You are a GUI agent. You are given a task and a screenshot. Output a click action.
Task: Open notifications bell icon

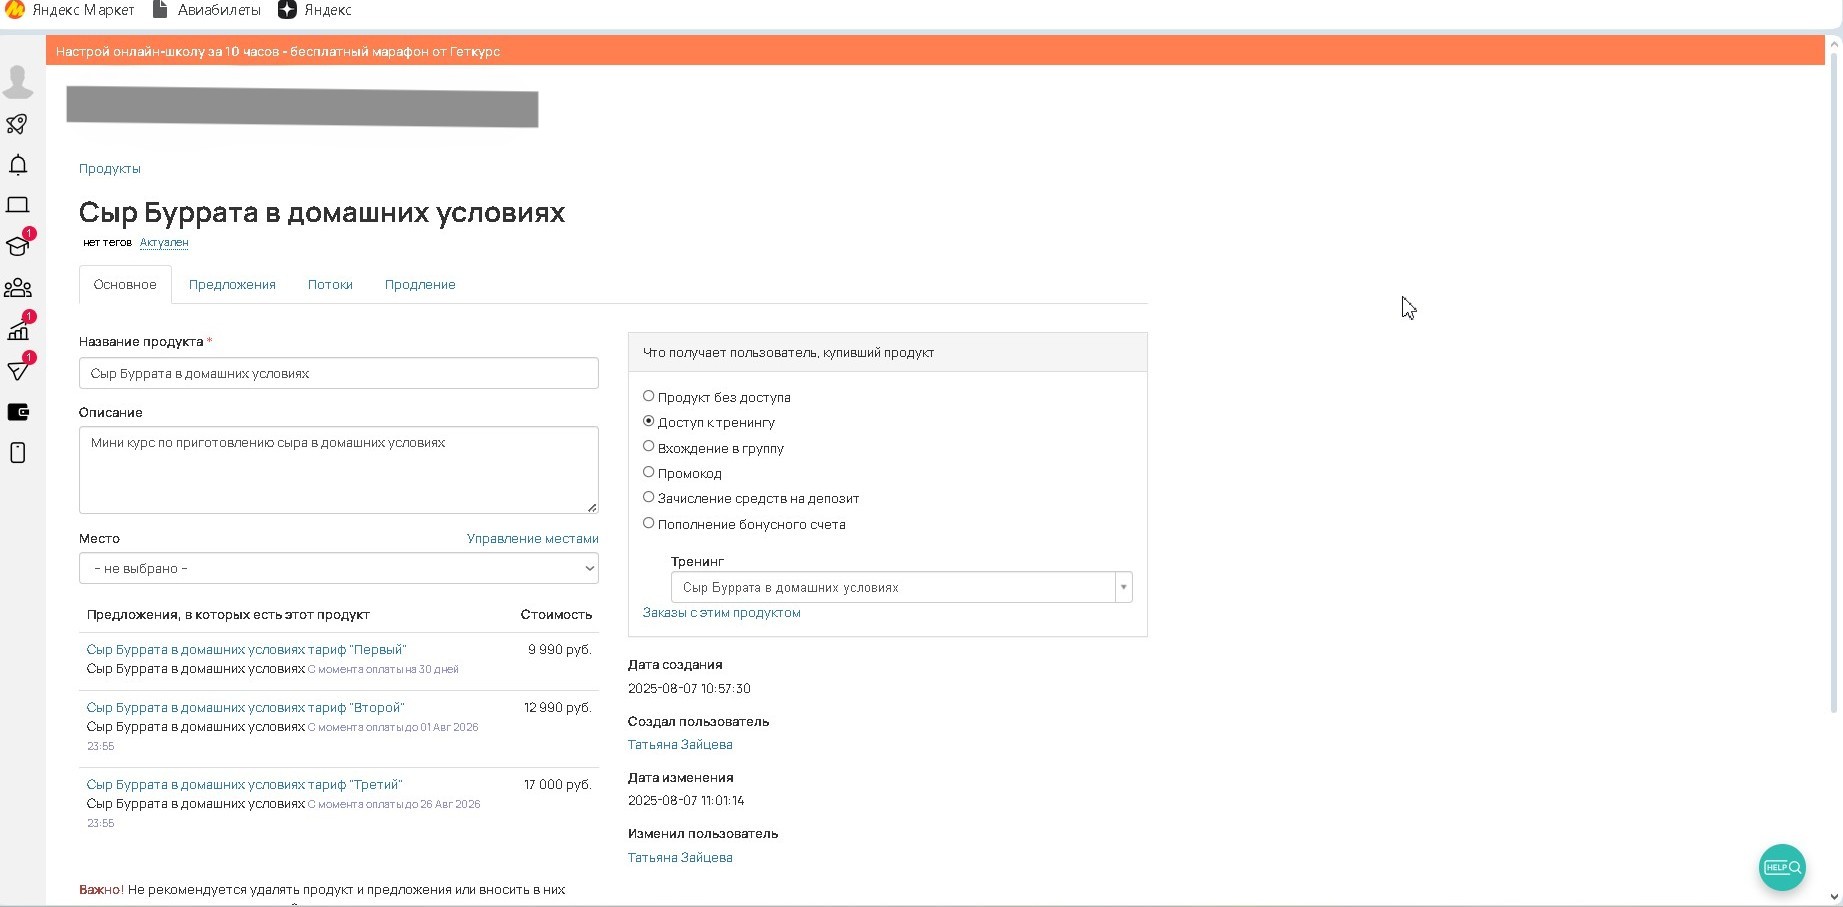[18, 165]
